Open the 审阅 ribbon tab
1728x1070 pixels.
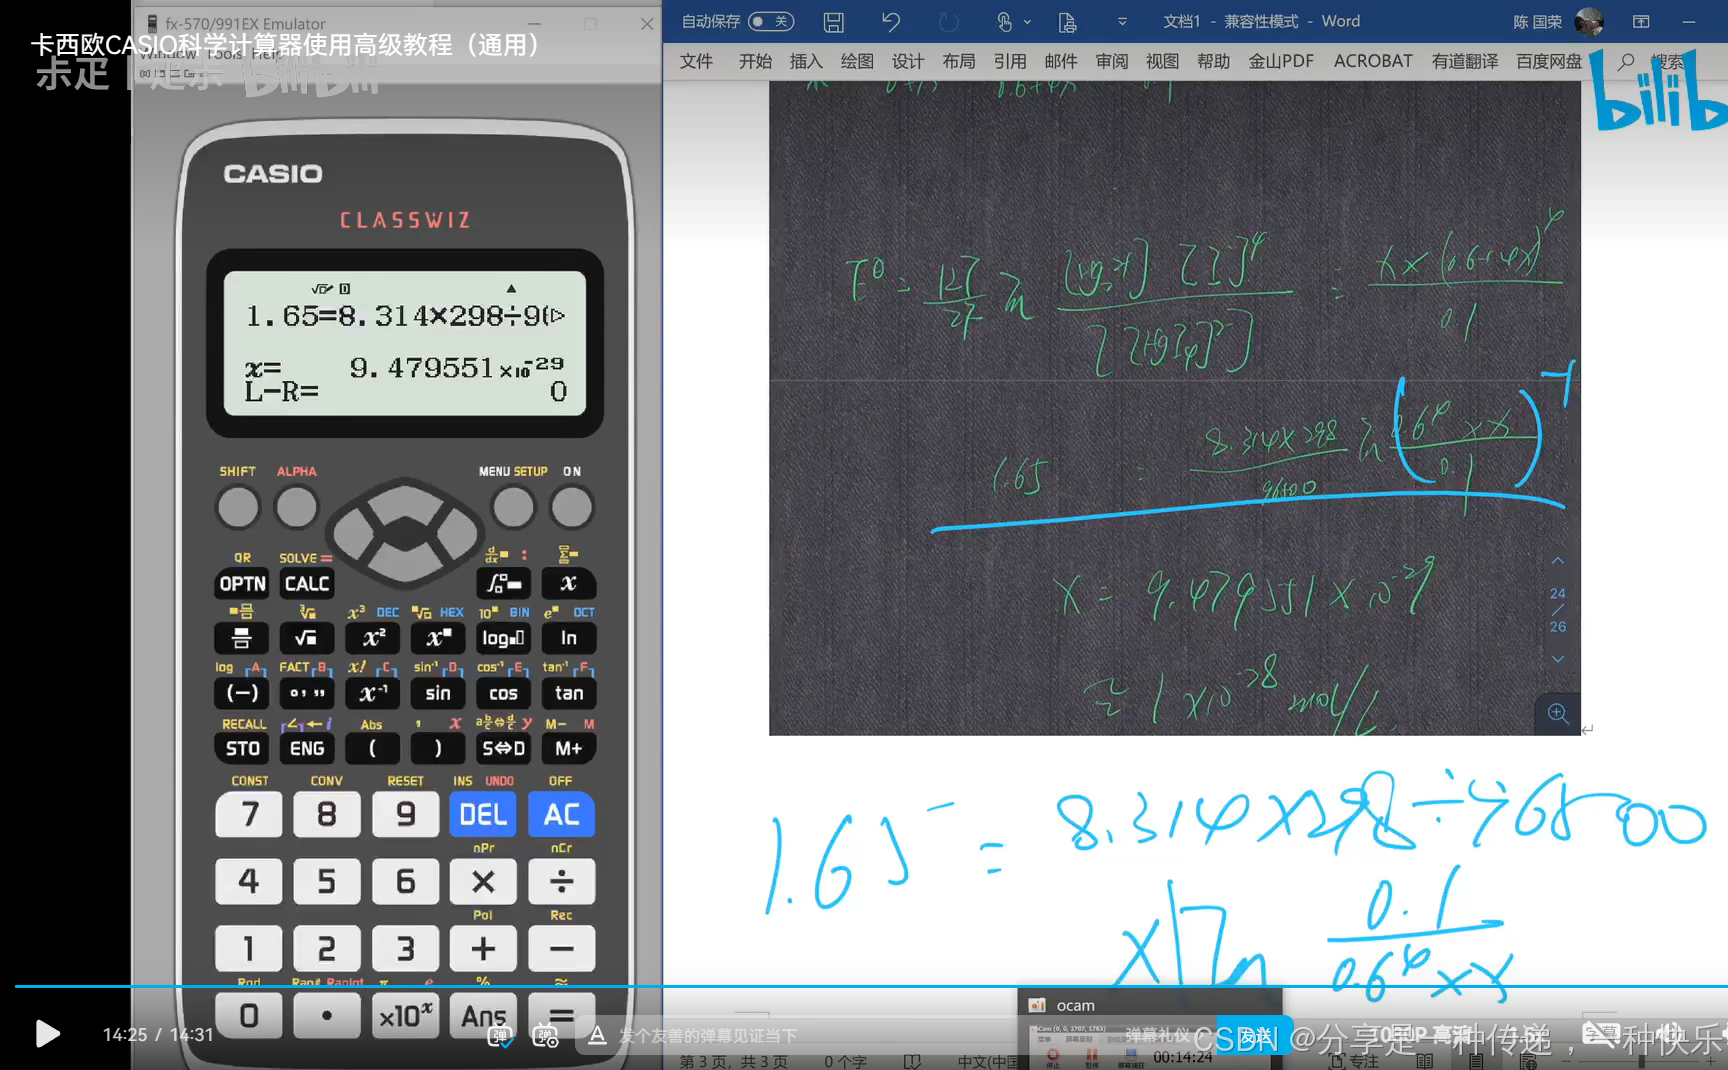[x=1112, y=61]
